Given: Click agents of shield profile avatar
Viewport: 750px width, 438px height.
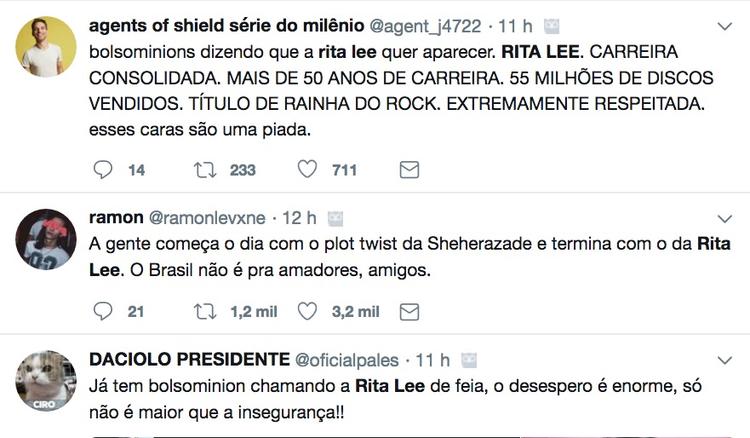Looking at the screenshot, I should click(47, 46).
